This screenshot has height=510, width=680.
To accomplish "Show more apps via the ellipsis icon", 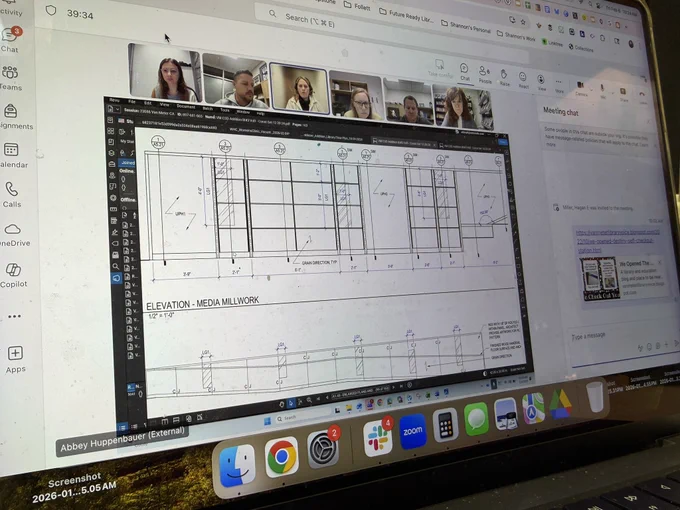I will [x=14, y=316].
